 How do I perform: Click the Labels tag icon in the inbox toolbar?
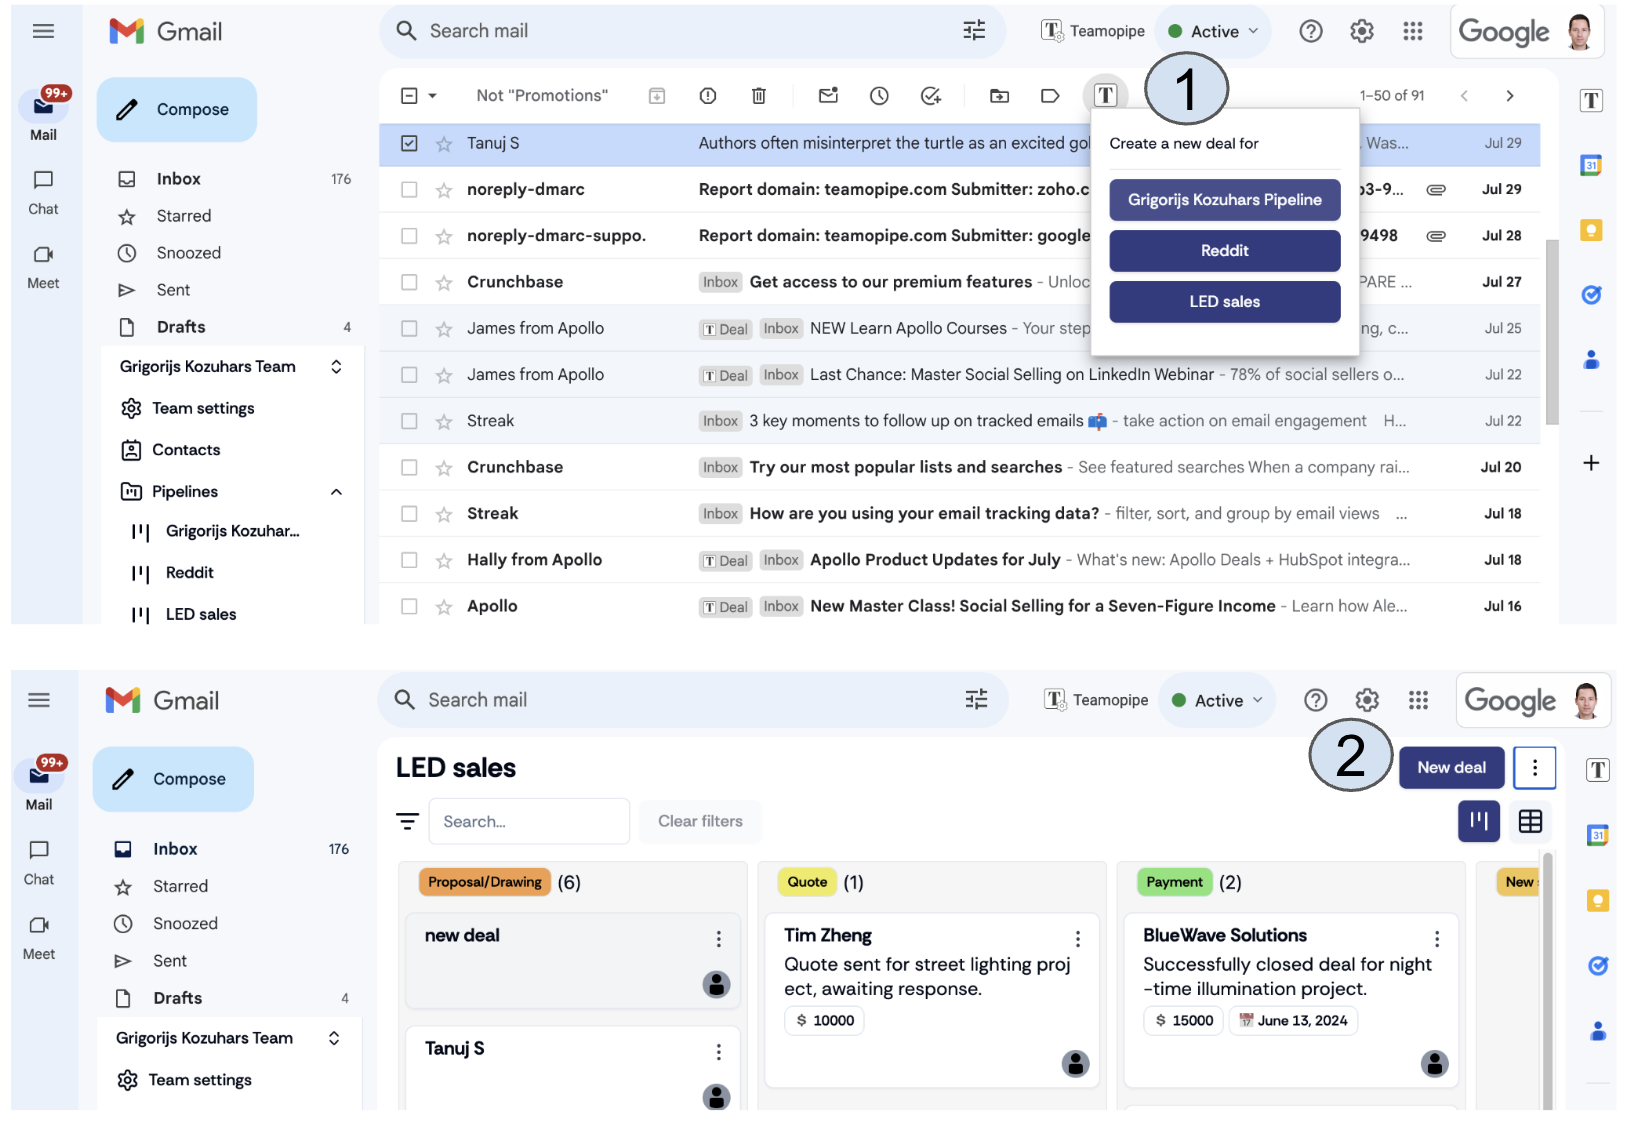click(1050, 96)
